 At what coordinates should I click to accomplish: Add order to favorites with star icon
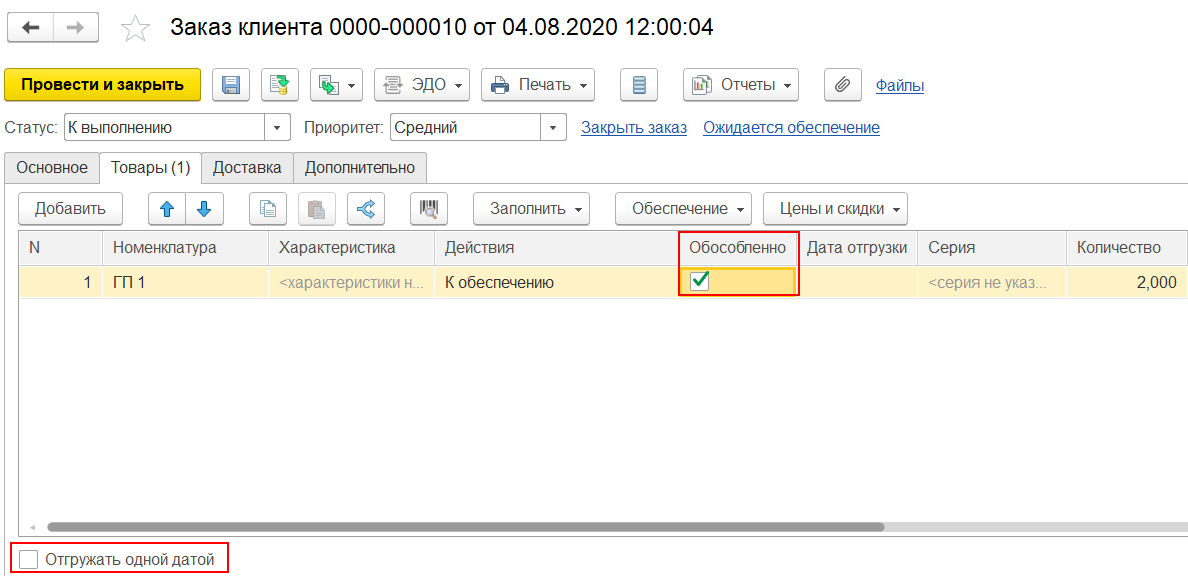click(136, 29)
